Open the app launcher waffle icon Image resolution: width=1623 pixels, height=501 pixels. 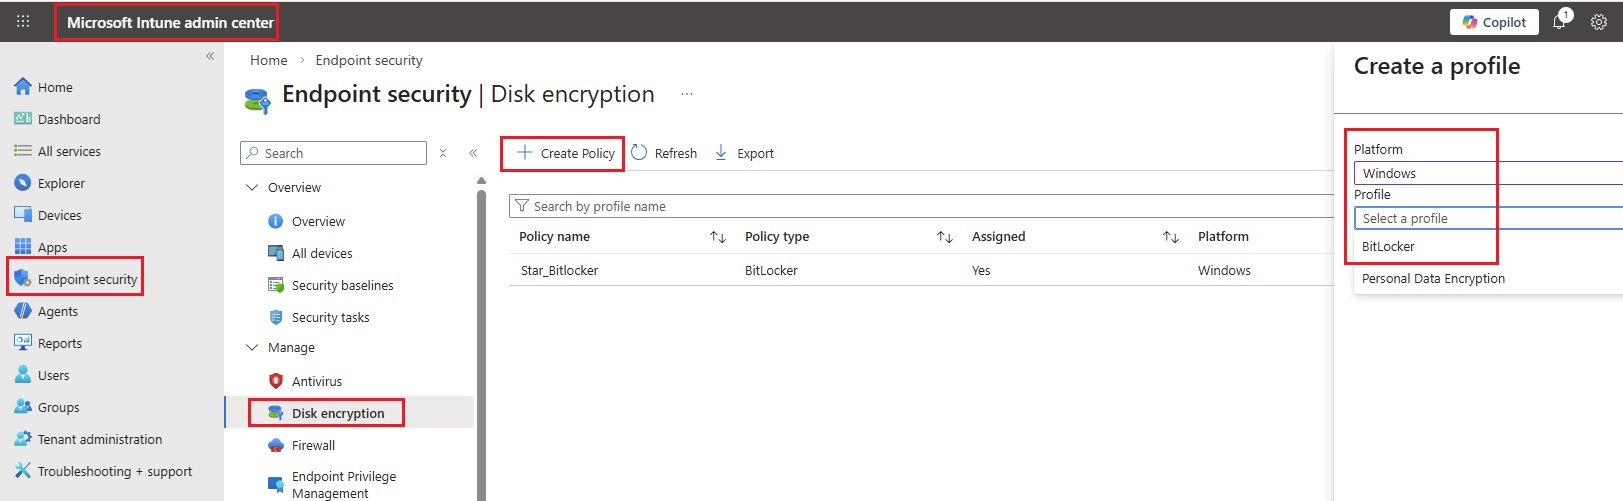point(23,21)
